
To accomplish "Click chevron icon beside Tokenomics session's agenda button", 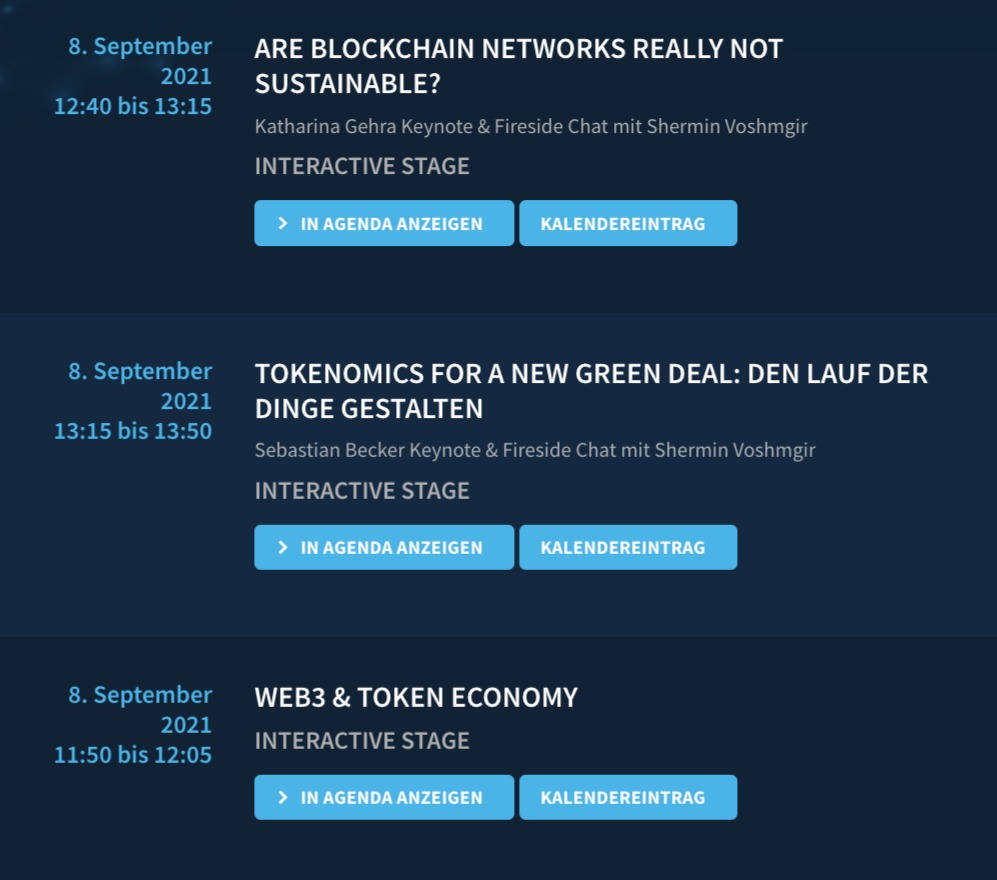I will (x=283, y=548).
